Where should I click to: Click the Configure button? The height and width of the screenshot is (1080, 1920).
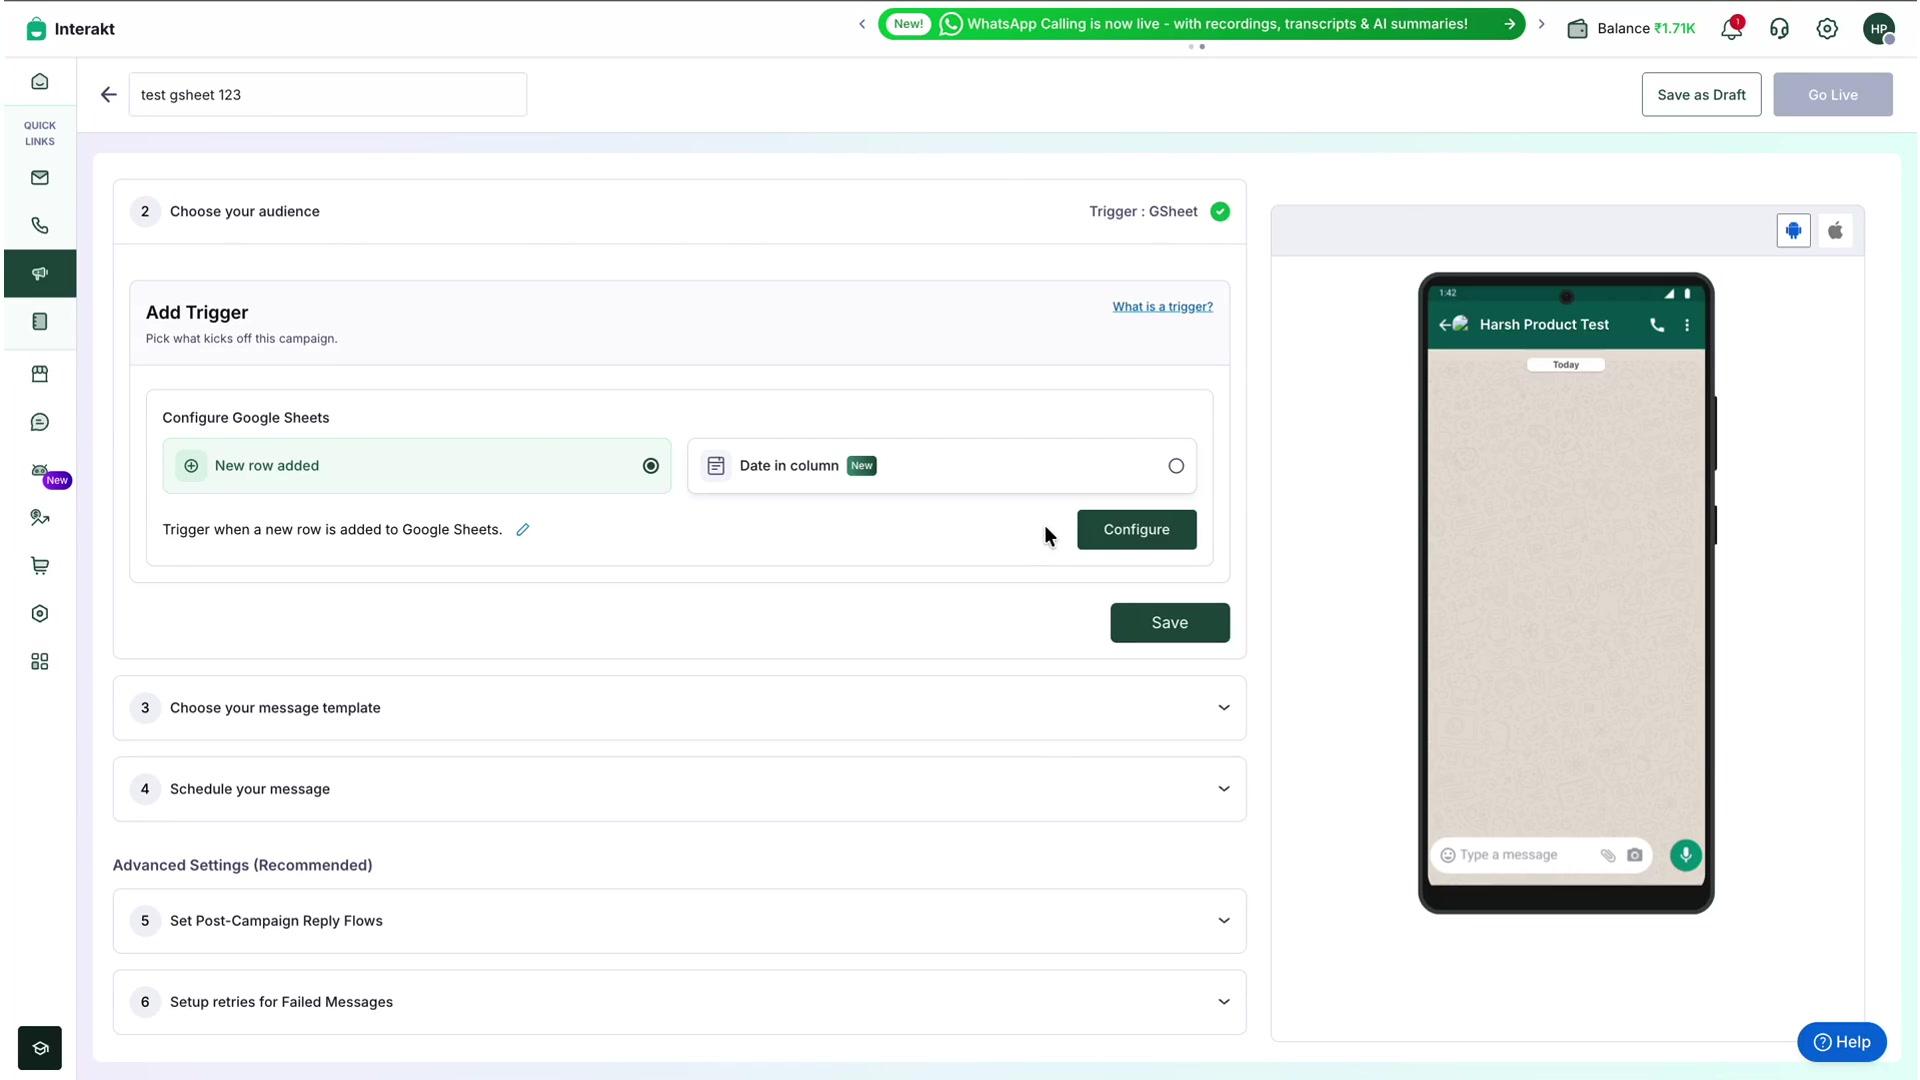click(x=1137, y=530)
